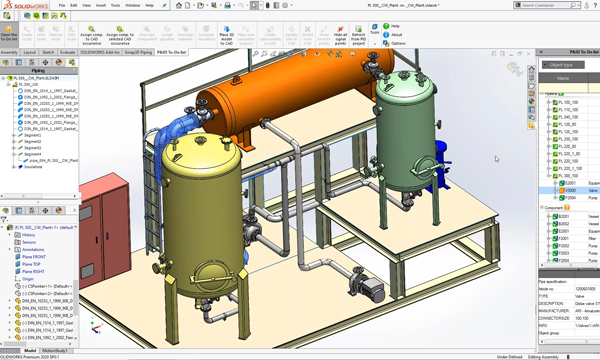The image size is (600, 360).
Task: Select V3000 Valve row
Action: click(569, 191)
